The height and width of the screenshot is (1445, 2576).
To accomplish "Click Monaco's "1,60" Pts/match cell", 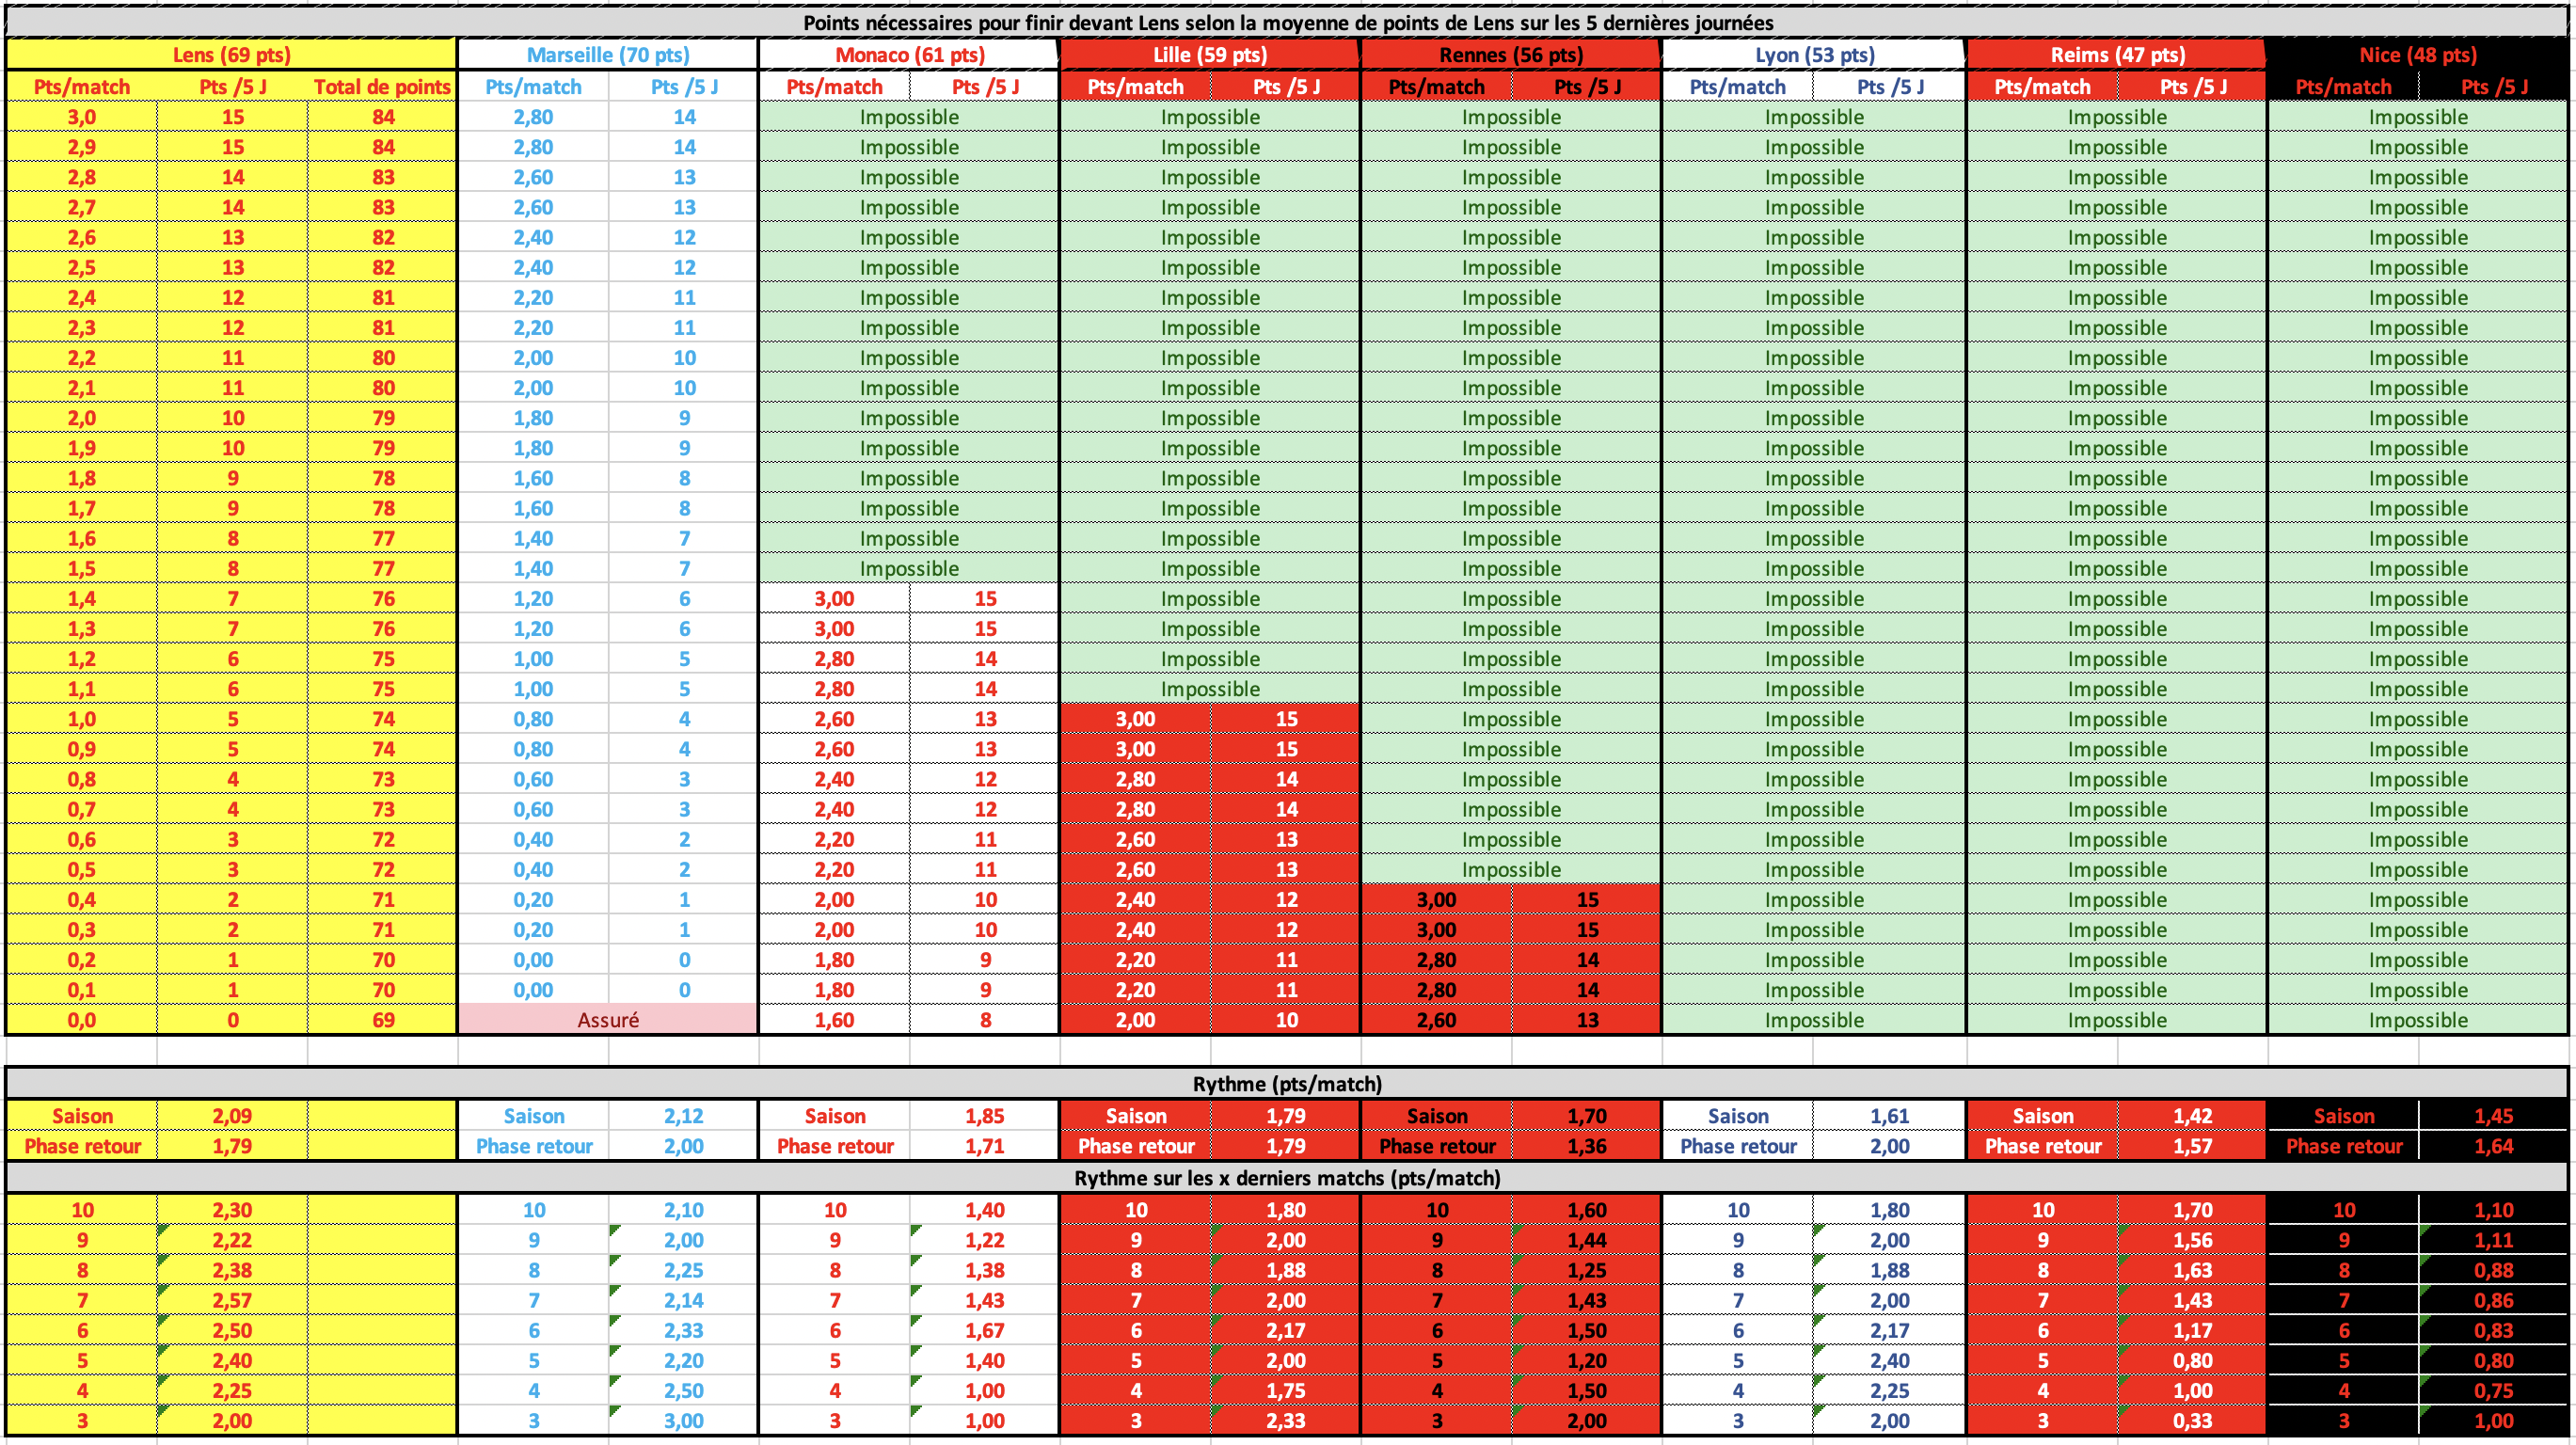I will pos(834,1020).
